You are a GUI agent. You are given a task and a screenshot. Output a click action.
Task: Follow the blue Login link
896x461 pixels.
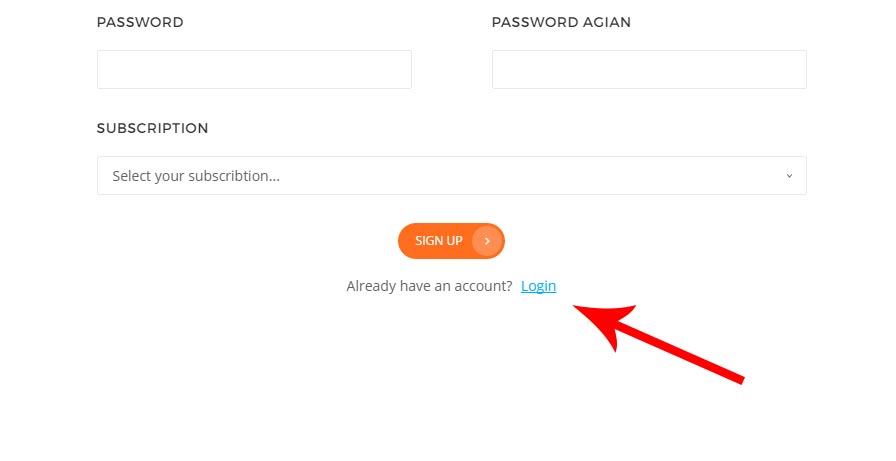538,286
